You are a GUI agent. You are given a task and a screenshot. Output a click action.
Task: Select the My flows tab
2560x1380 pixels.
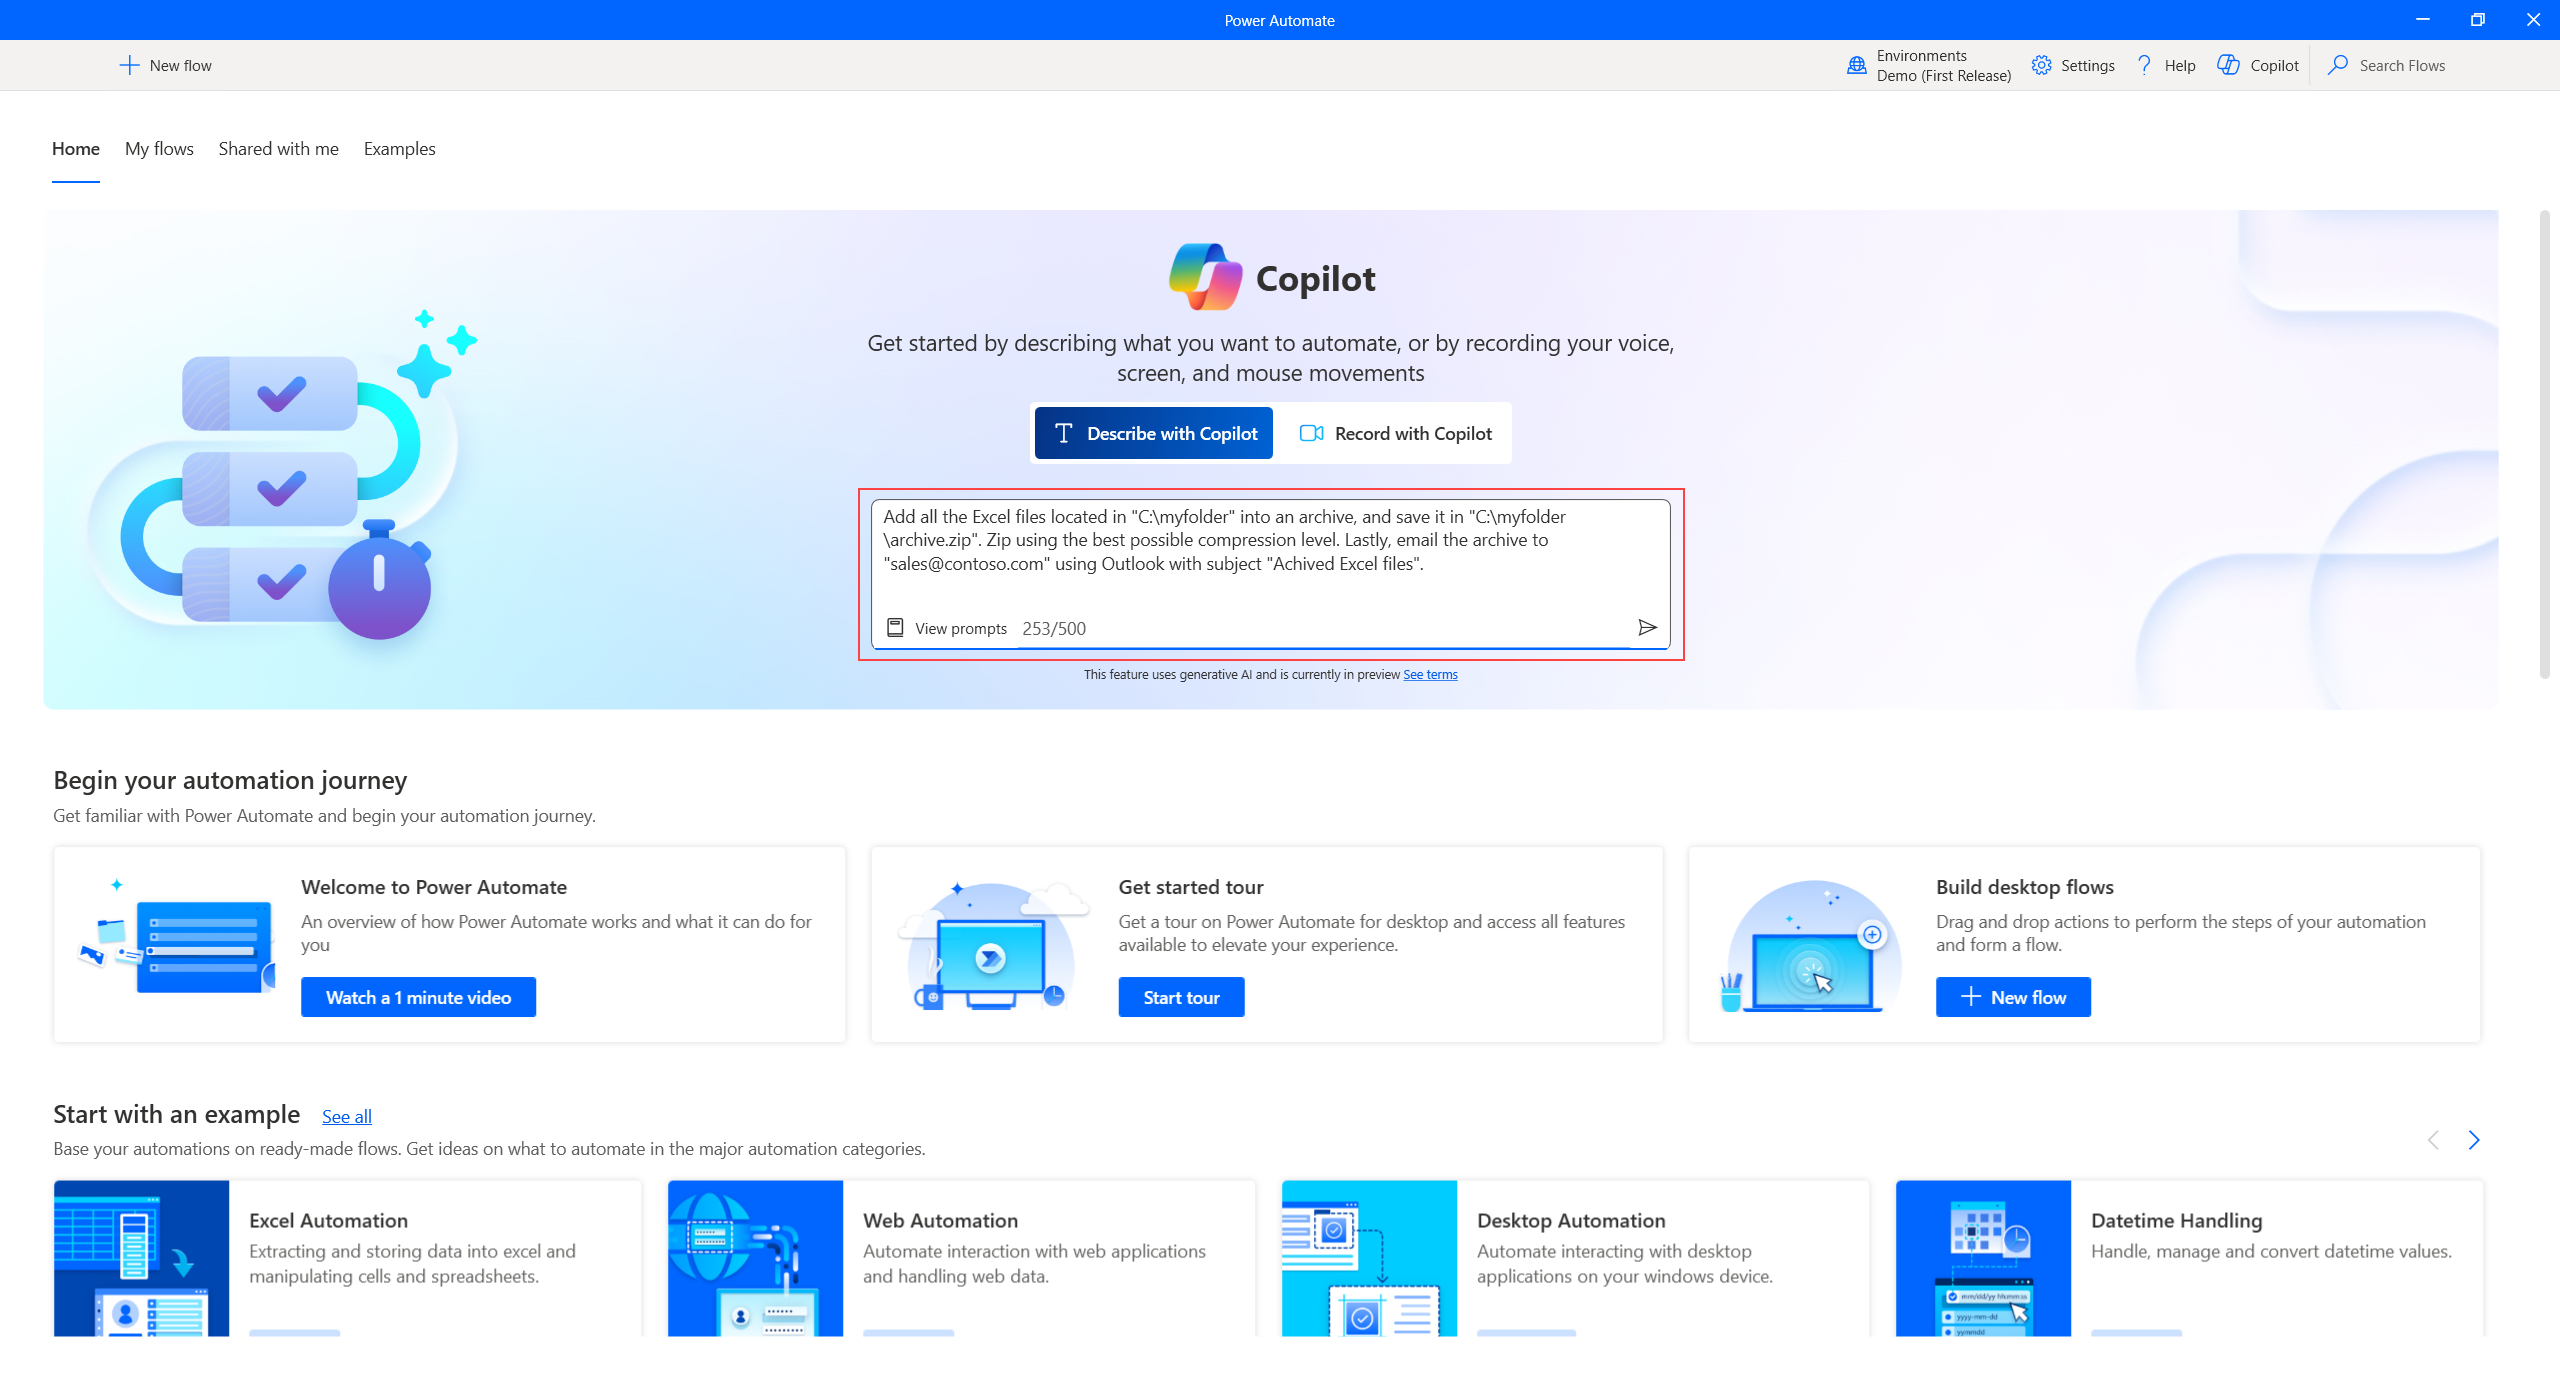click(x=158, y=150)
